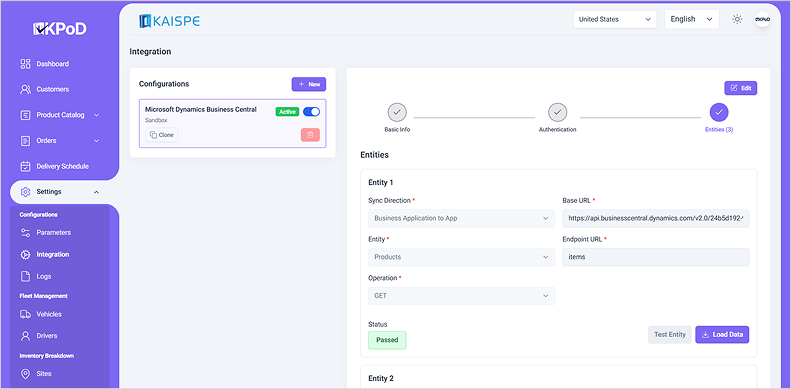Click the Logs file icon
791x389 pixels.
(x=25, y=276)
